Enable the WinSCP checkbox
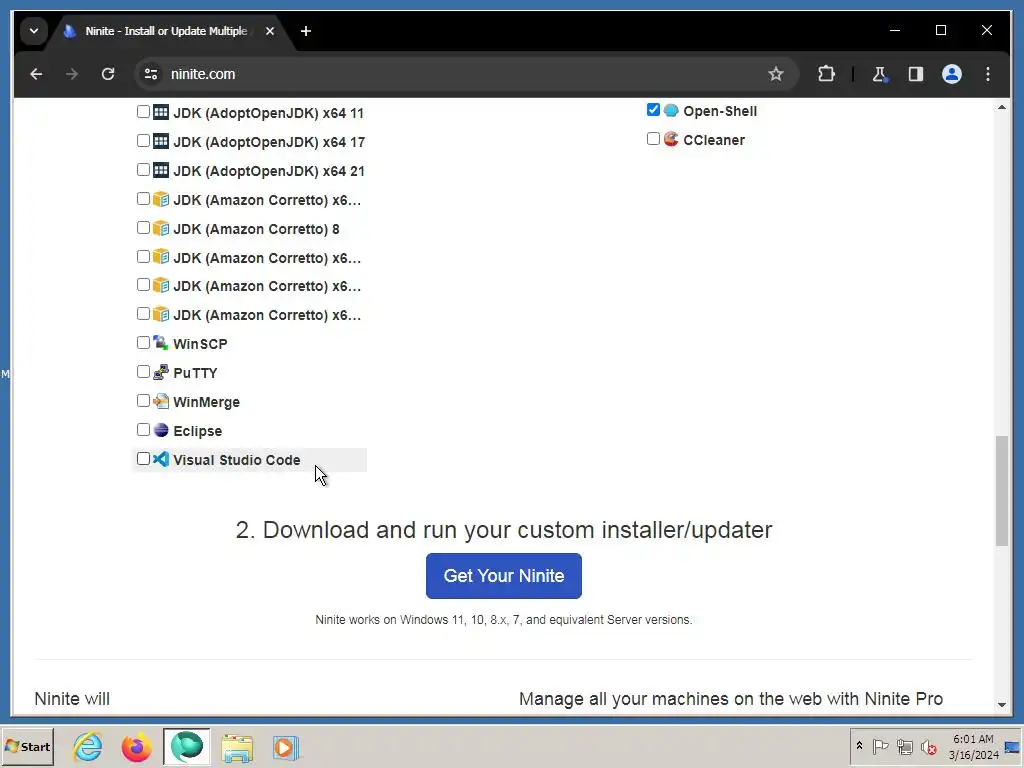1024x768 pixels. tap(143, 342)
